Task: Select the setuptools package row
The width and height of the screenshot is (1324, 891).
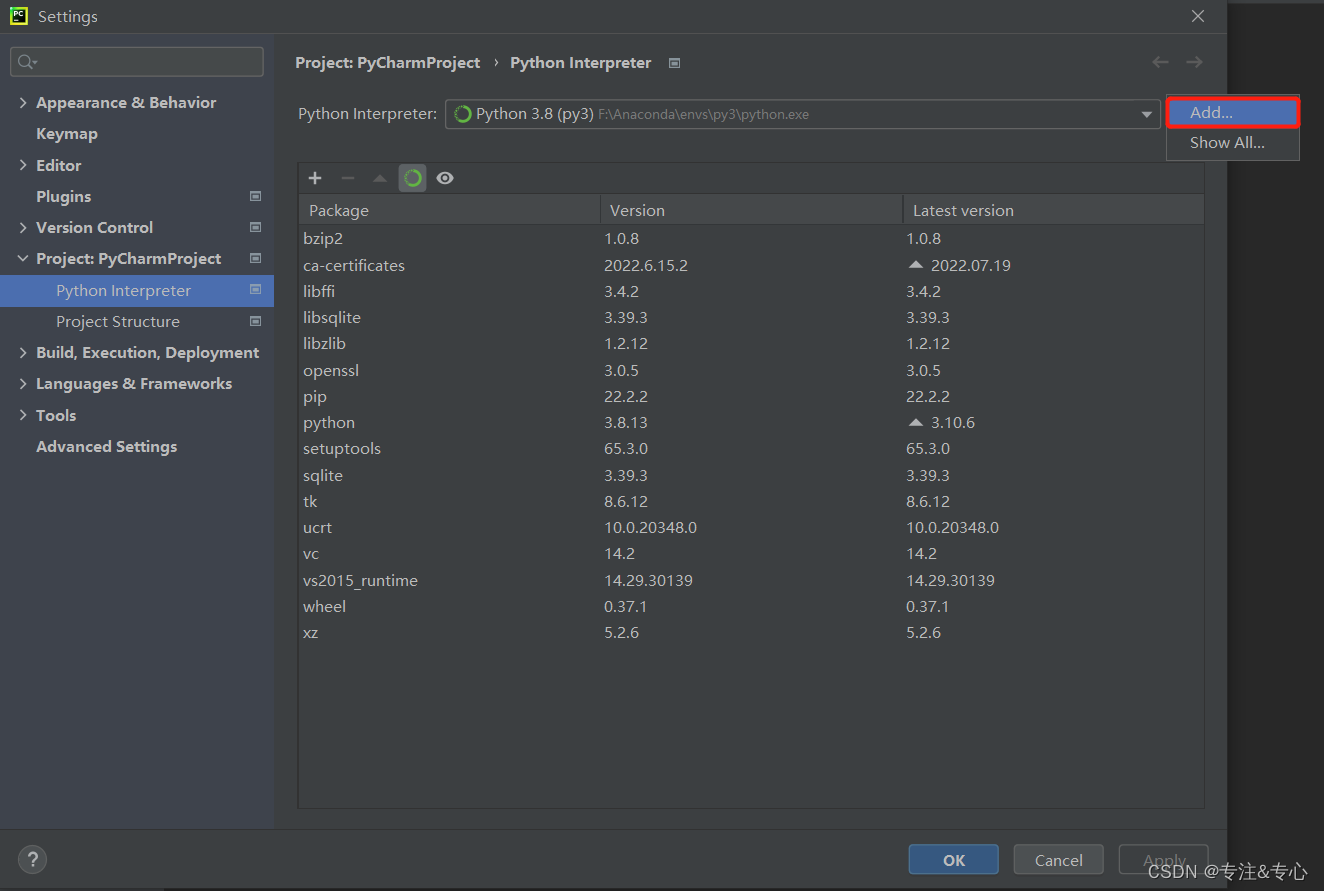Action: point(751,448)
